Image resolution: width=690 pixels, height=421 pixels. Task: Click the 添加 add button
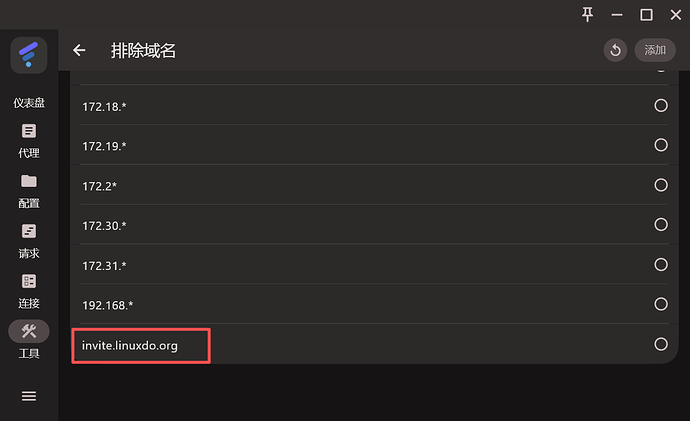pos(655,50)
